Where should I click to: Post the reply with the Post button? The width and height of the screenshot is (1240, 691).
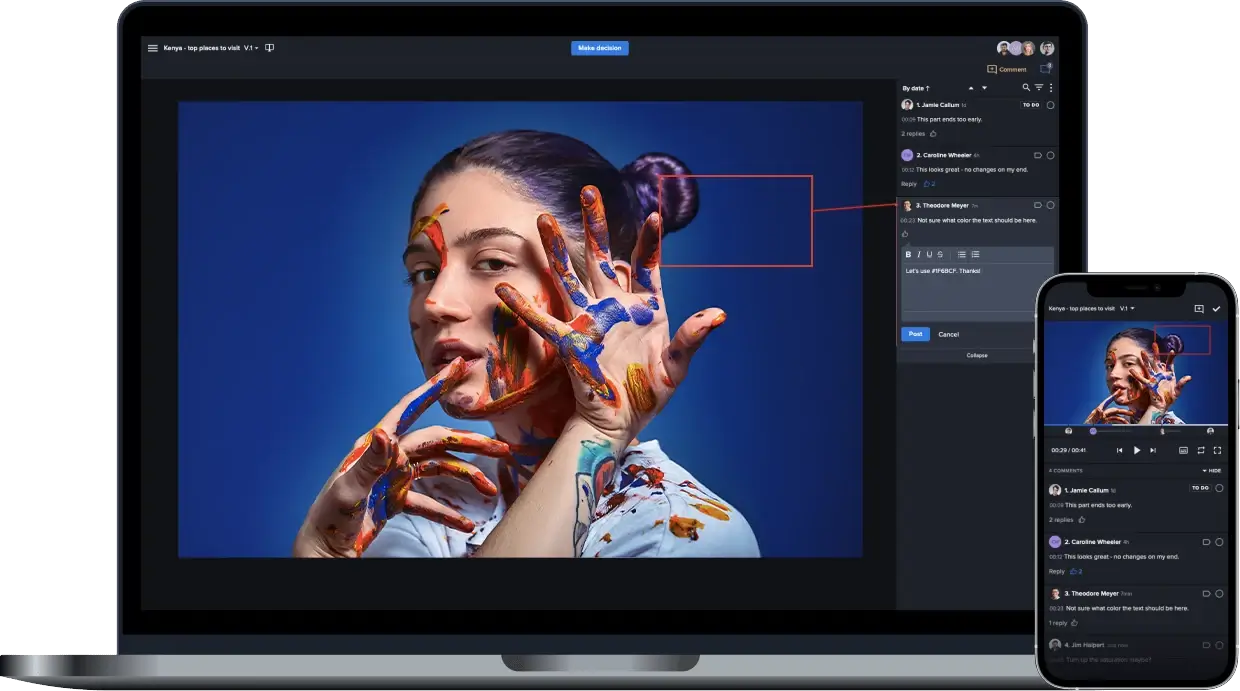(x=915, y=334)
